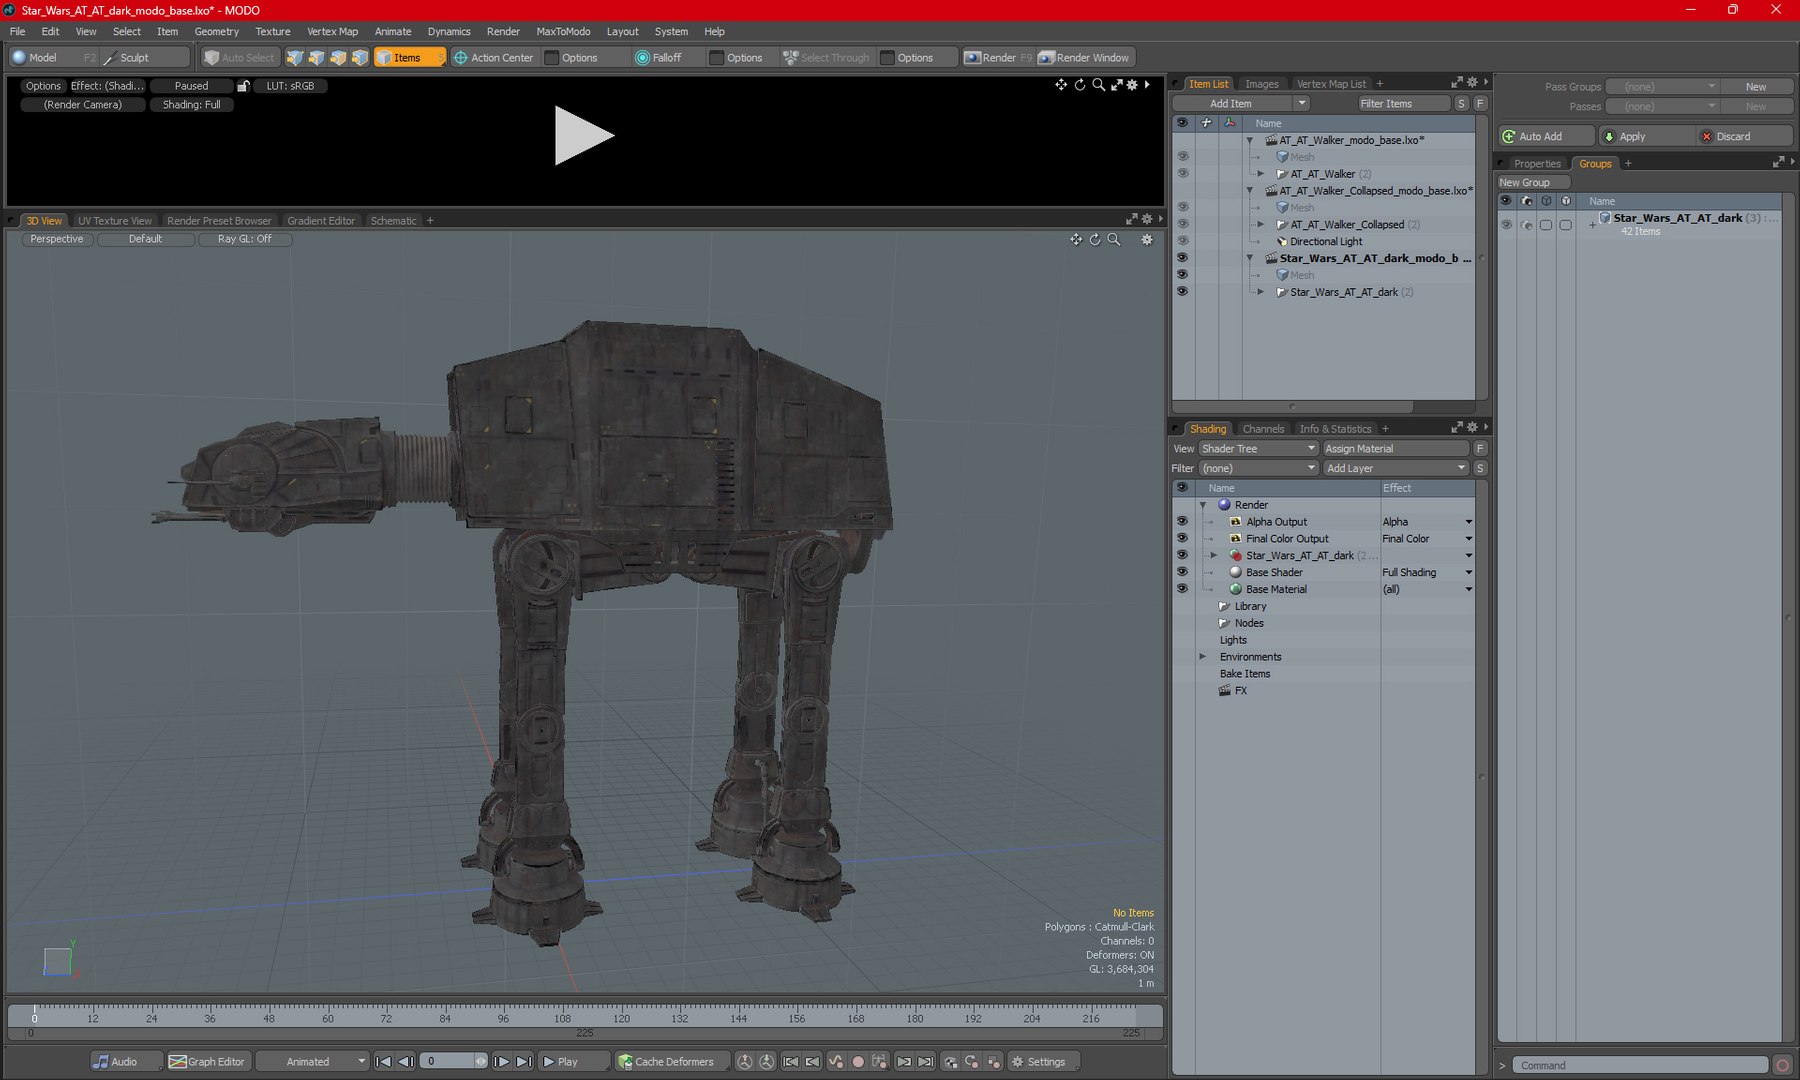Open the Audio button
Image resolution: width=1800 pixels, height=1080 pixels.
point(125,1062)
